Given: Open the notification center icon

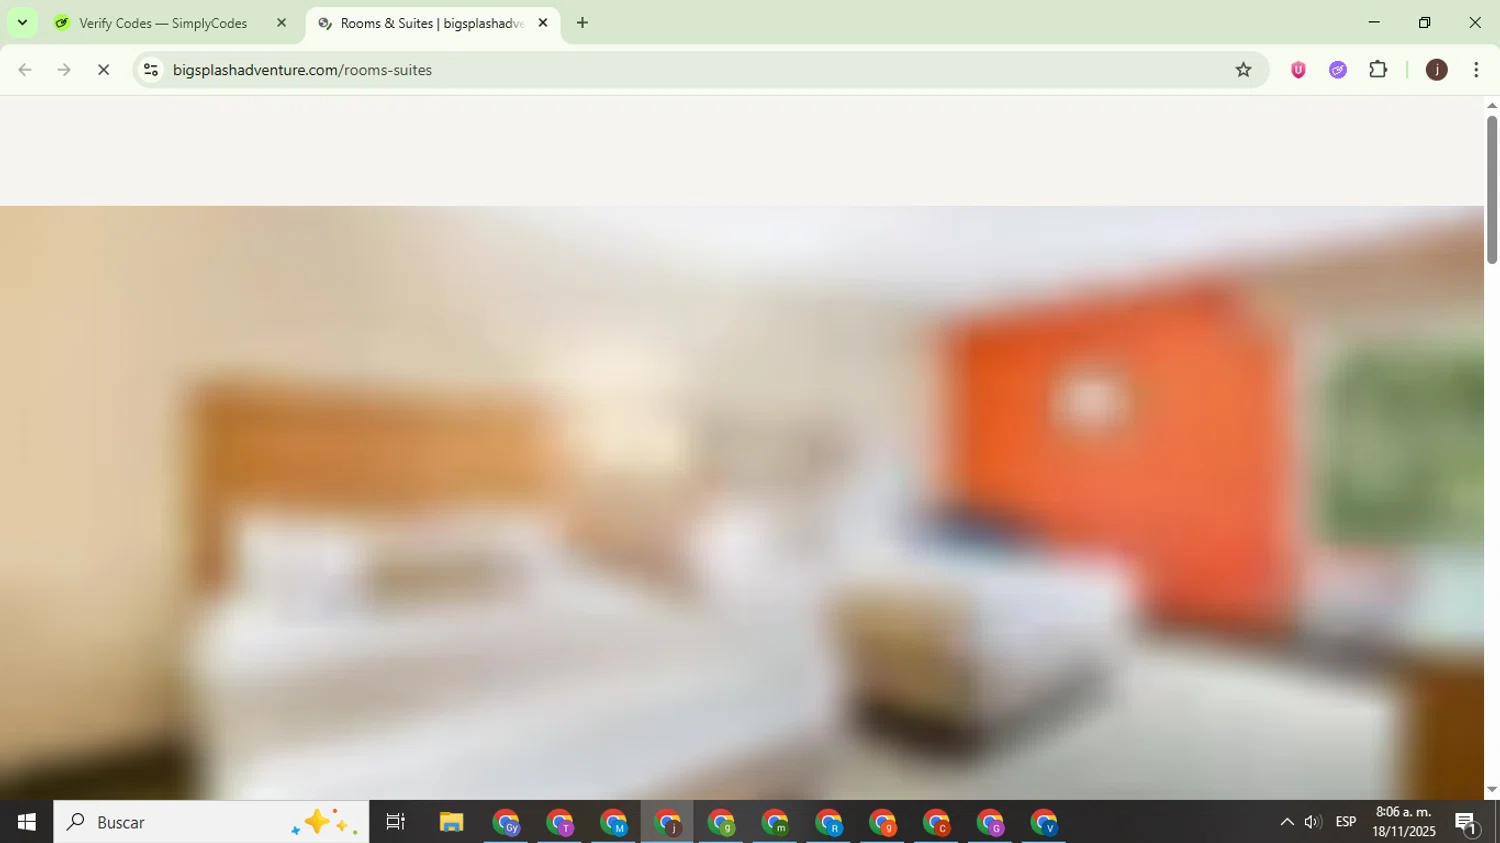Looking at the screenshot, I should pos(1467,822).
